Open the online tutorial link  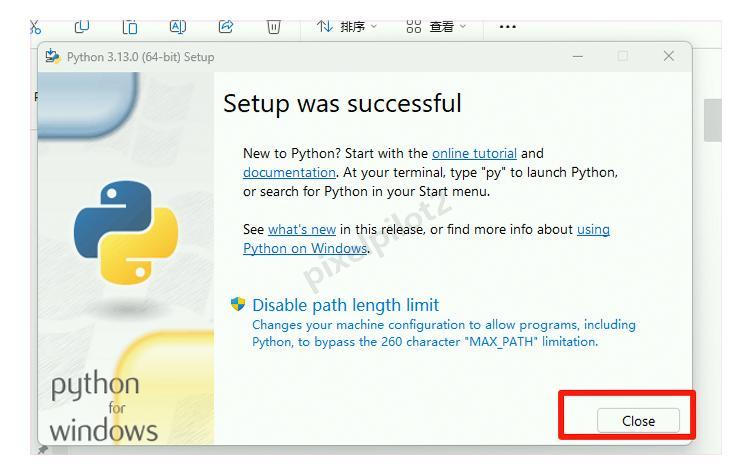pos(474,153)
